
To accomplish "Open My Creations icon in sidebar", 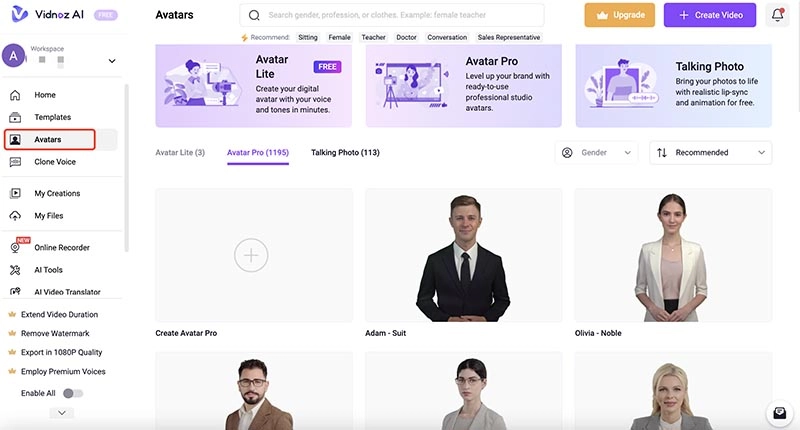I will (15, 193).
